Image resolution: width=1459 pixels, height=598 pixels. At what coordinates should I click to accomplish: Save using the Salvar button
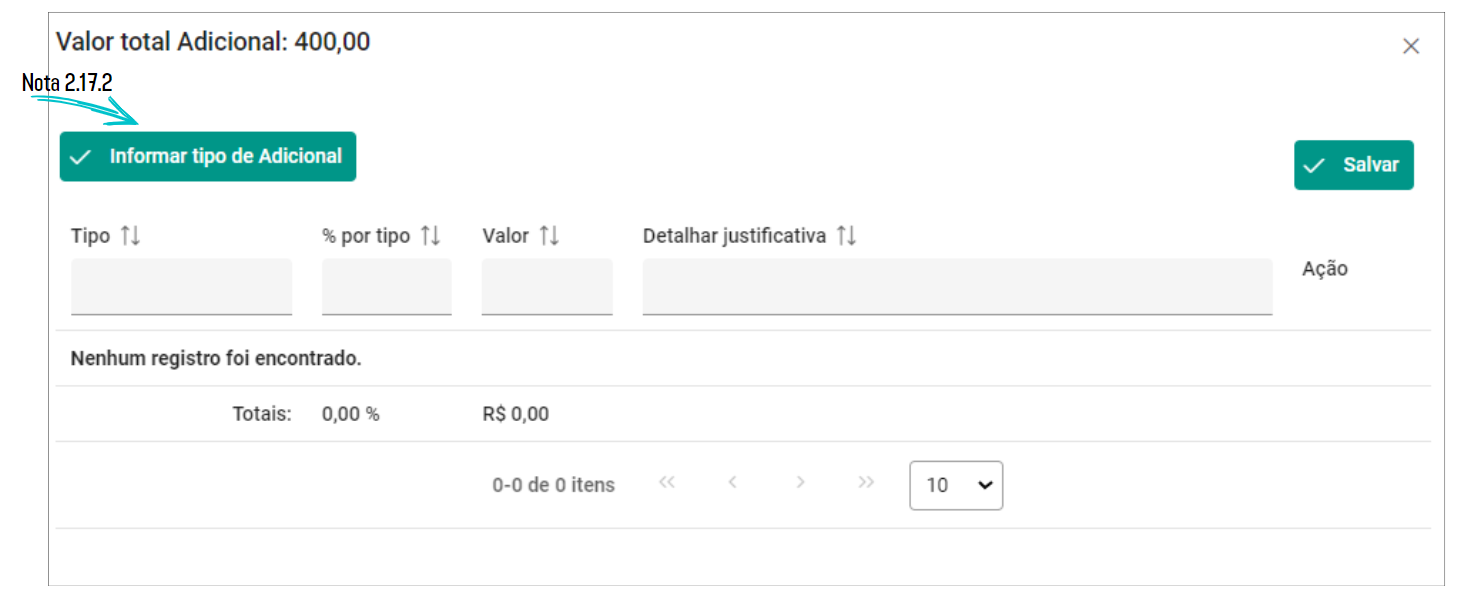pos(1354,165)
